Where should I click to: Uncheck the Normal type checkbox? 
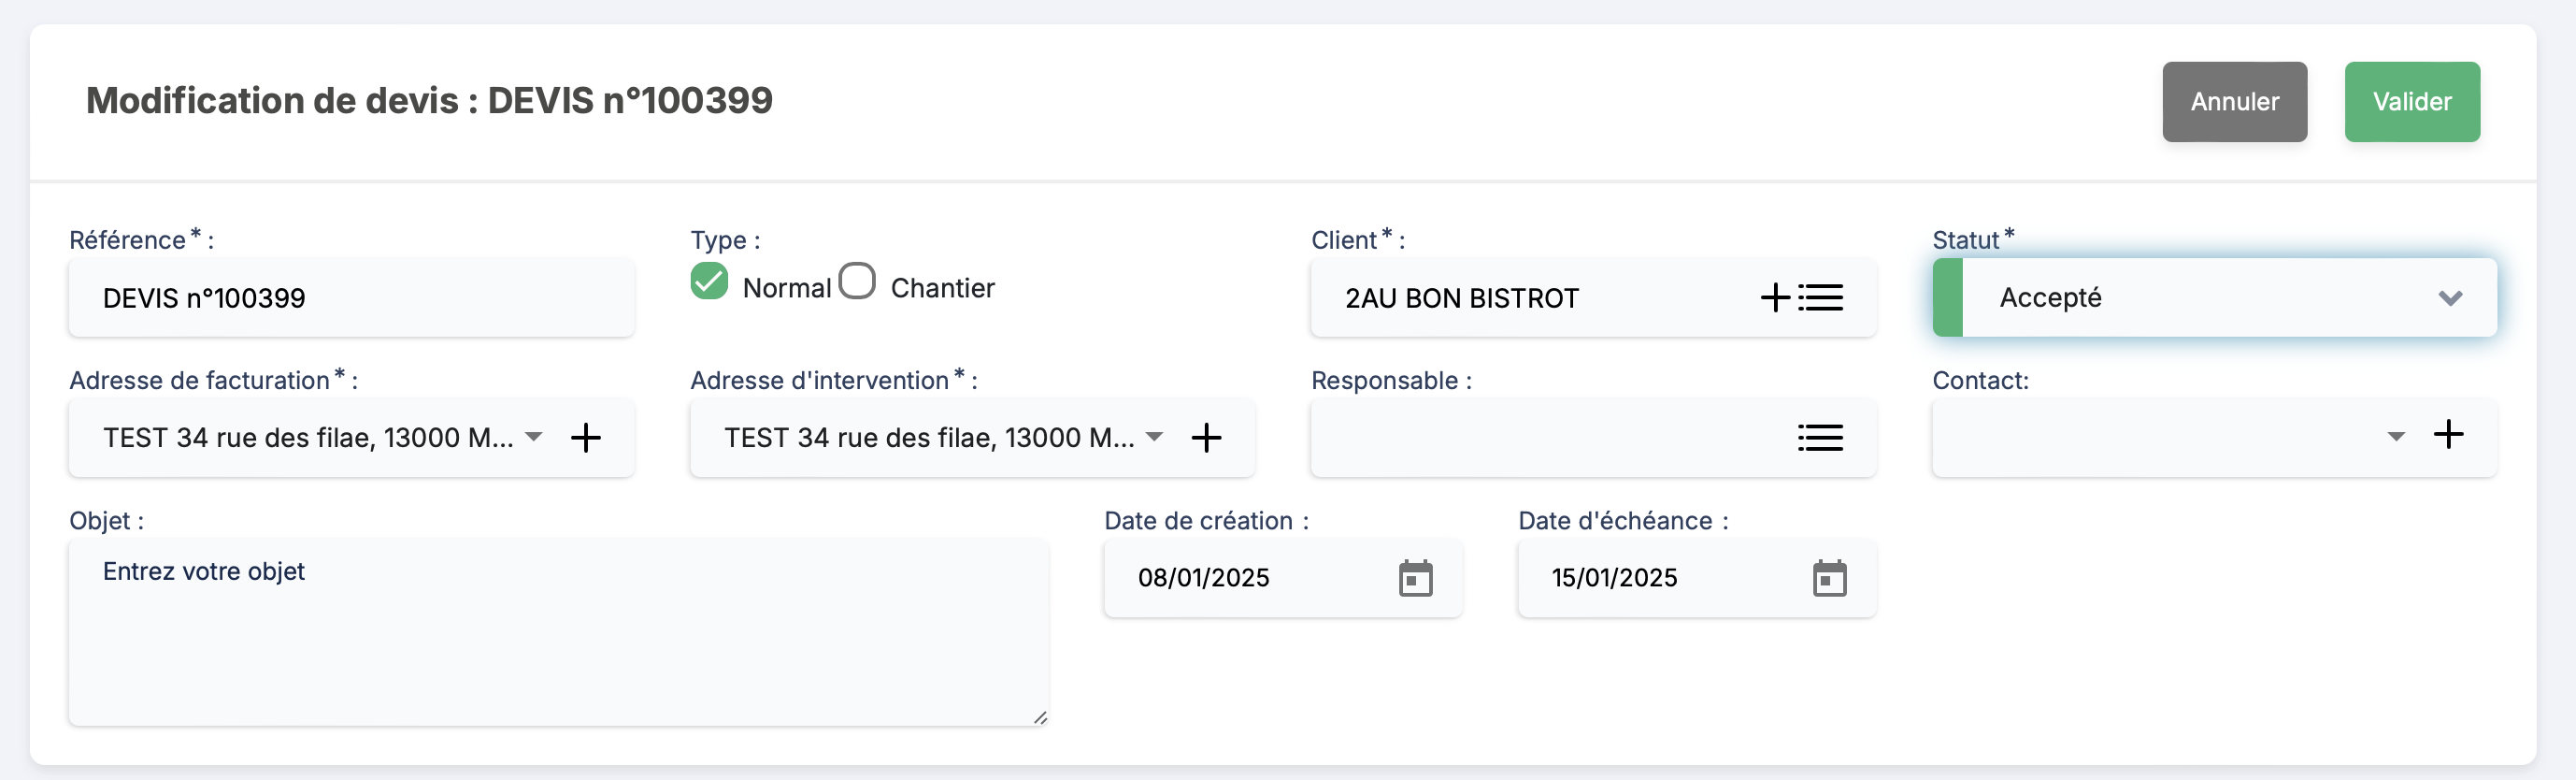tap(709, 281)
